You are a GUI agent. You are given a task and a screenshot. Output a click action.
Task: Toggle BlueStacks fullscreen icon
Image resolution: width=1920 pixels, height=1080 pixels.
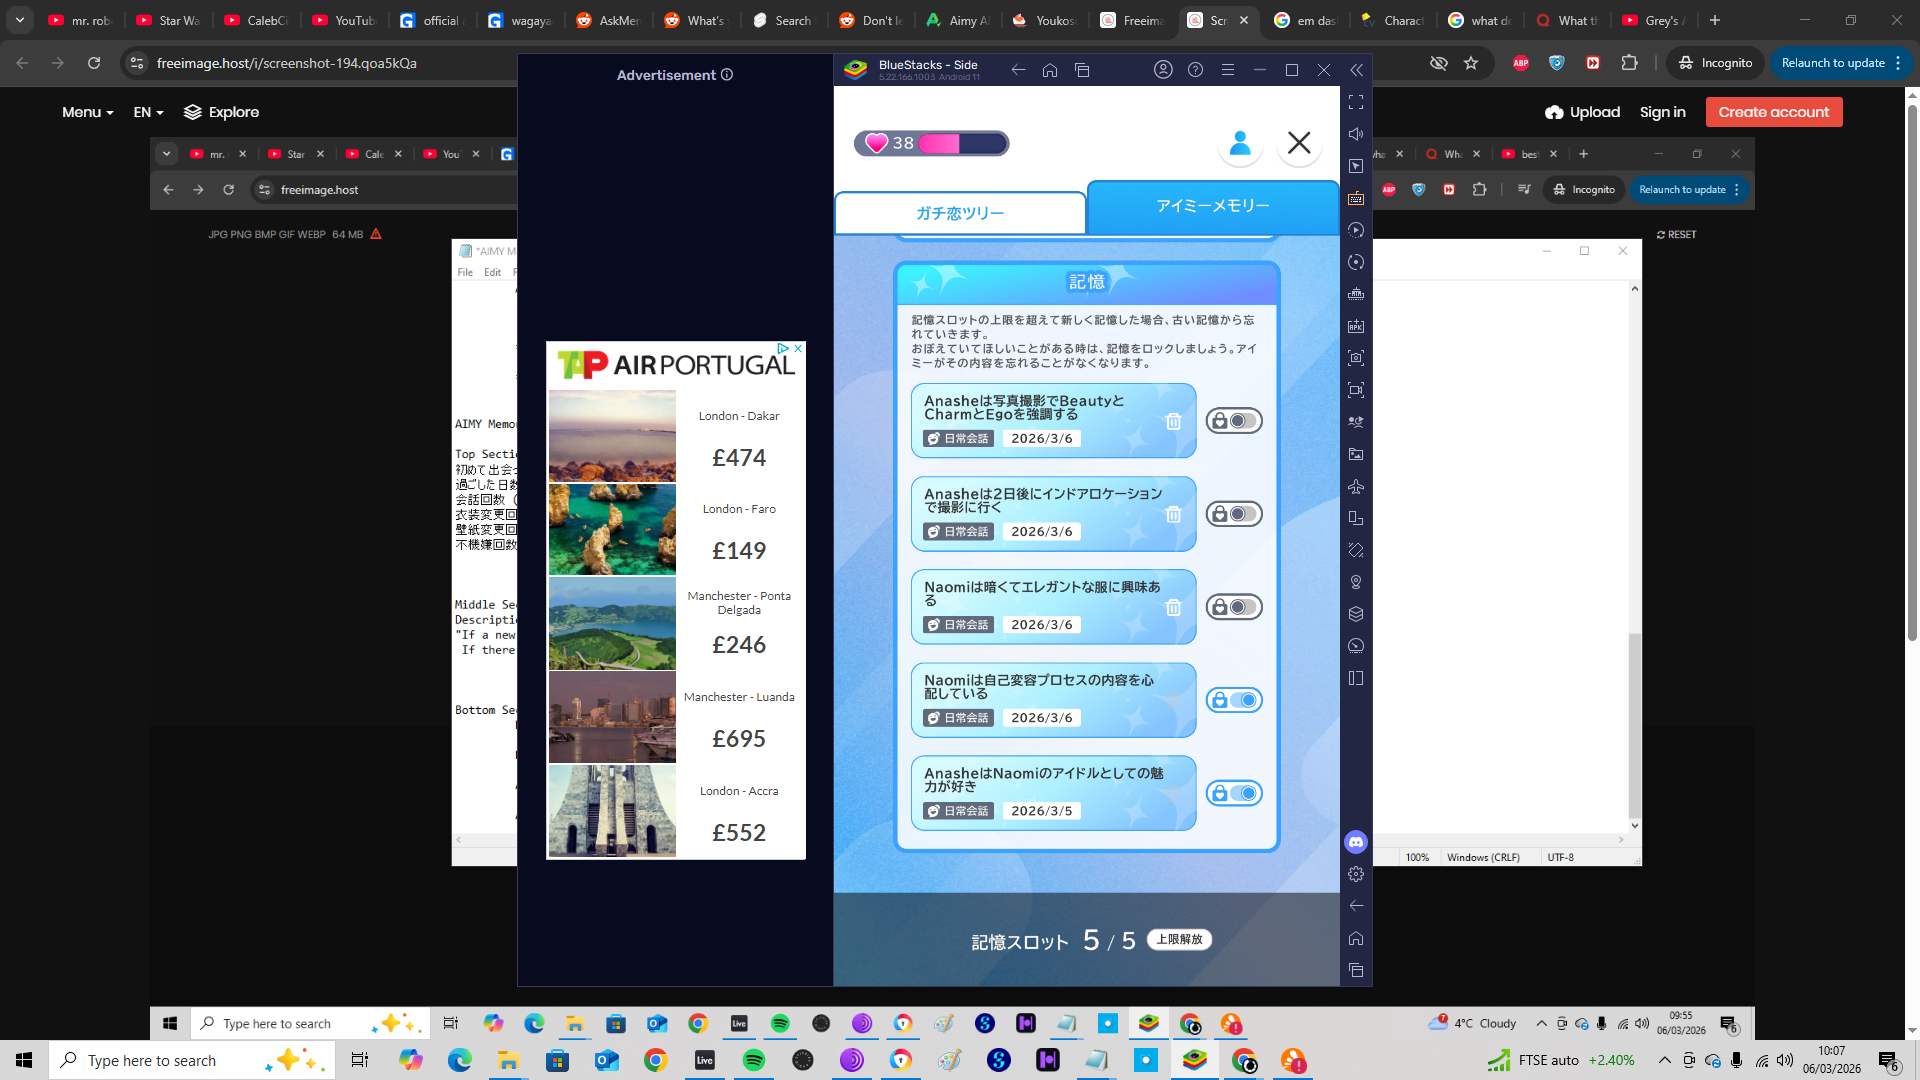1356,102
